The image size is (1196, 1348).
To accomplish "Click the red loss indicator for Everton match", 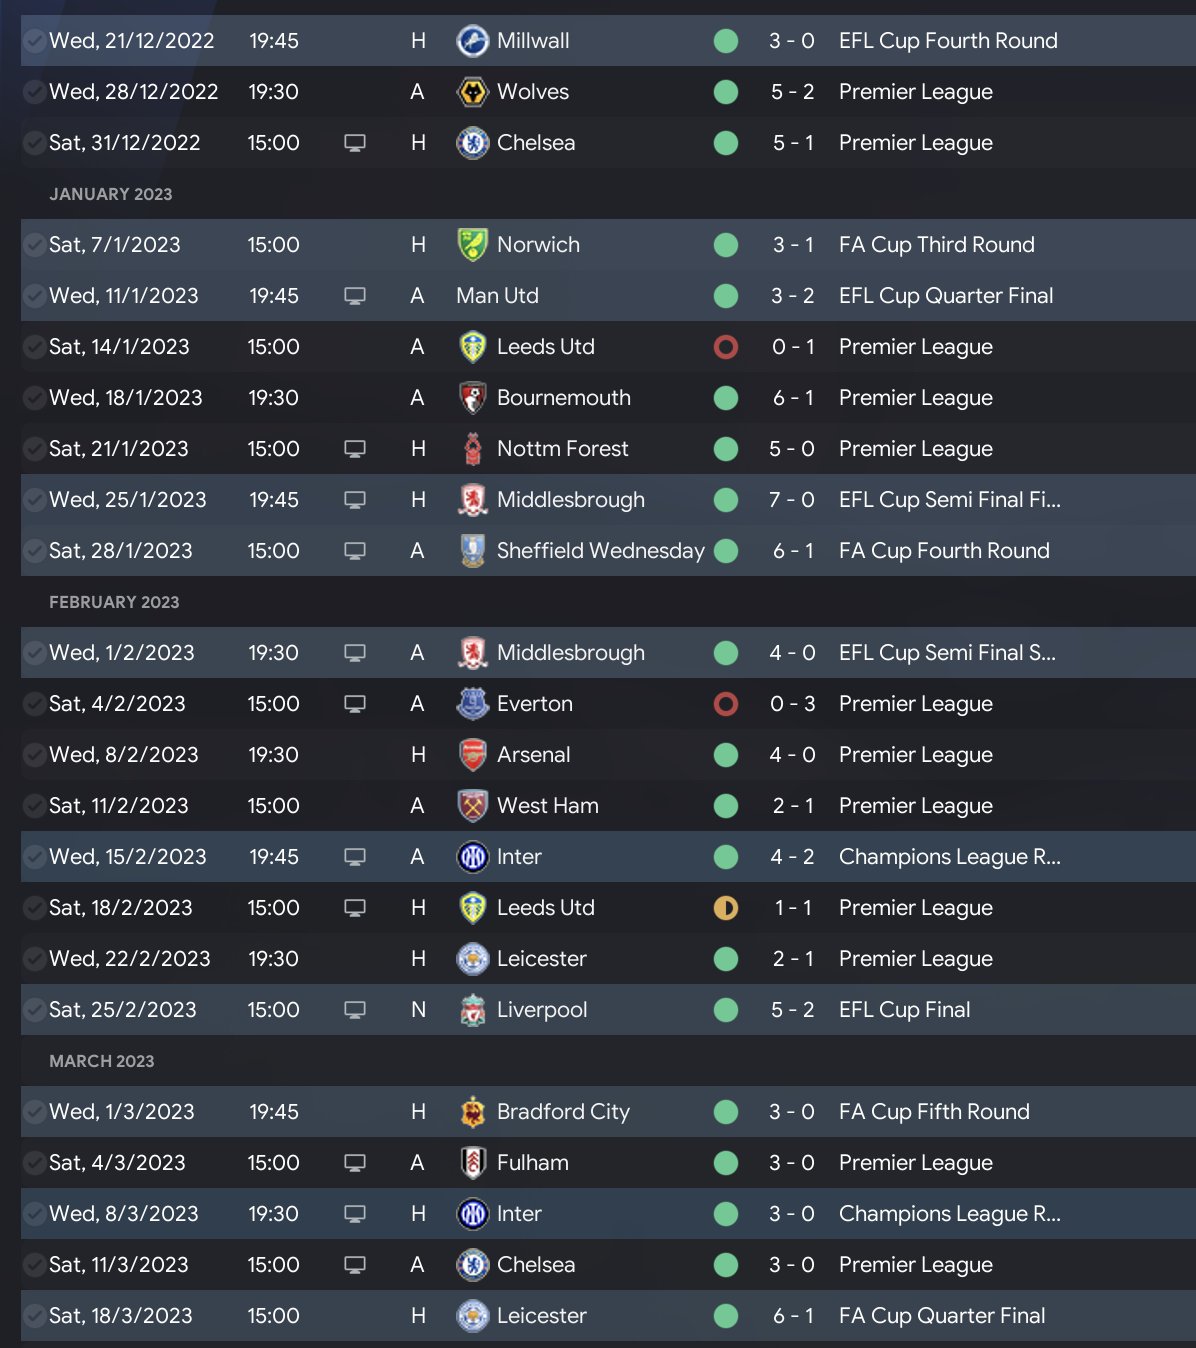I will (726, 704).
